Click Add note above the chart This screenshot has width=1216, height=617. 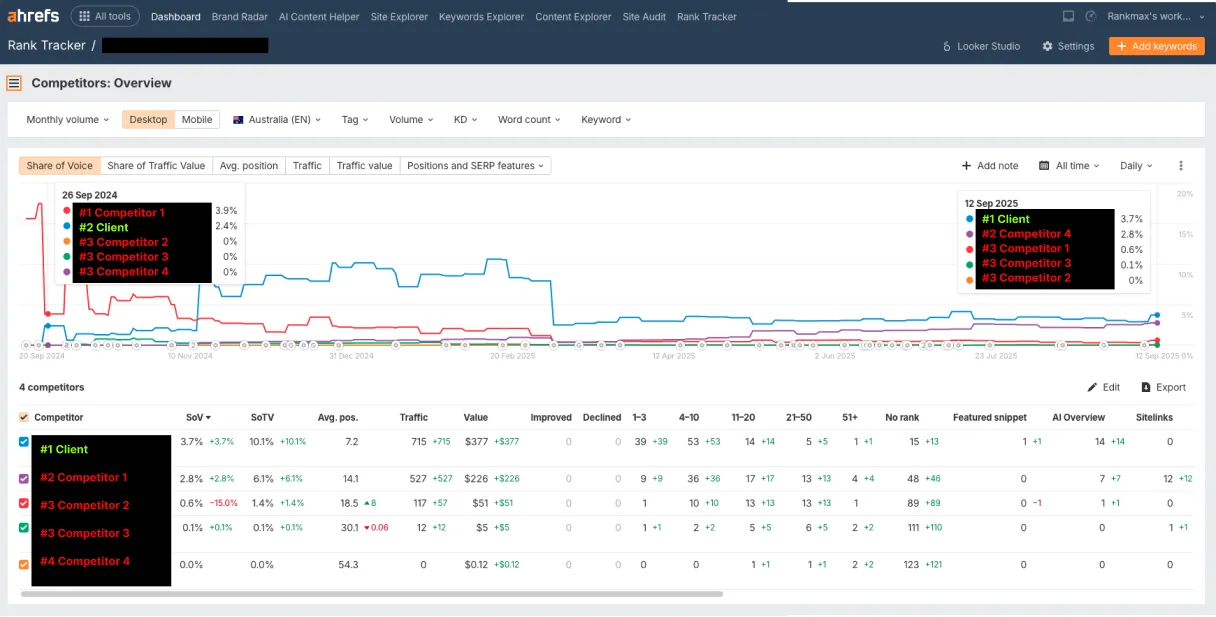(990, 166)
